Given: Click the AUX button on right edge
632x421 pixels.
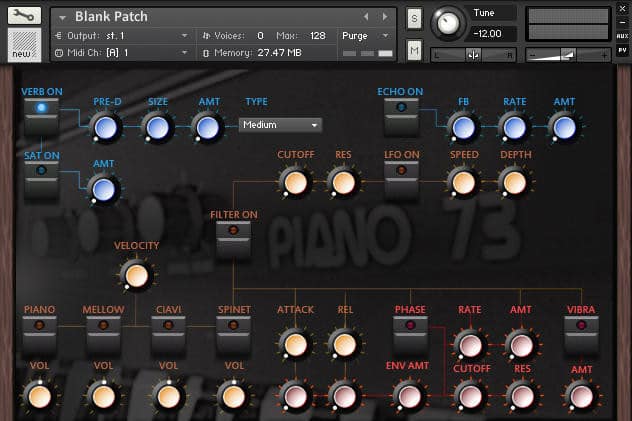Looking at the screenshot, I should pos(622,36).
